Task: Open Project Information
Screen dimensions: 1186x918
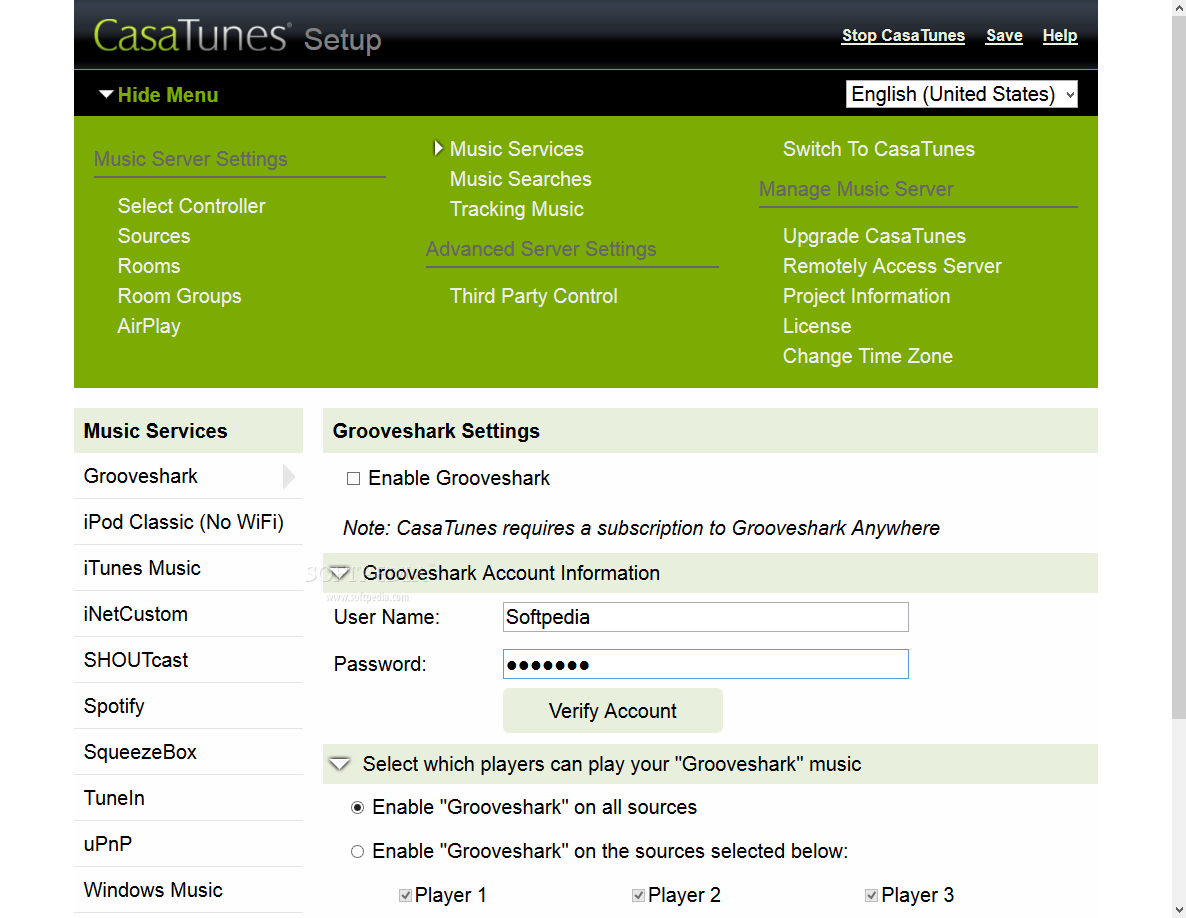Action: click(x=866, y=296)
